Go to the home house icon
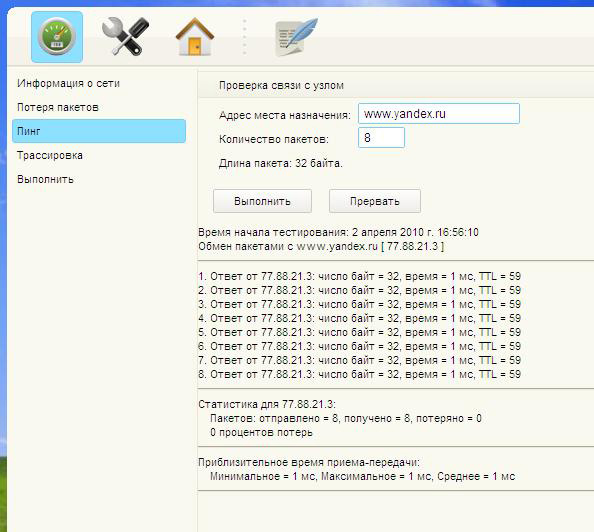The image size is (594, 532). pos(195,37)
